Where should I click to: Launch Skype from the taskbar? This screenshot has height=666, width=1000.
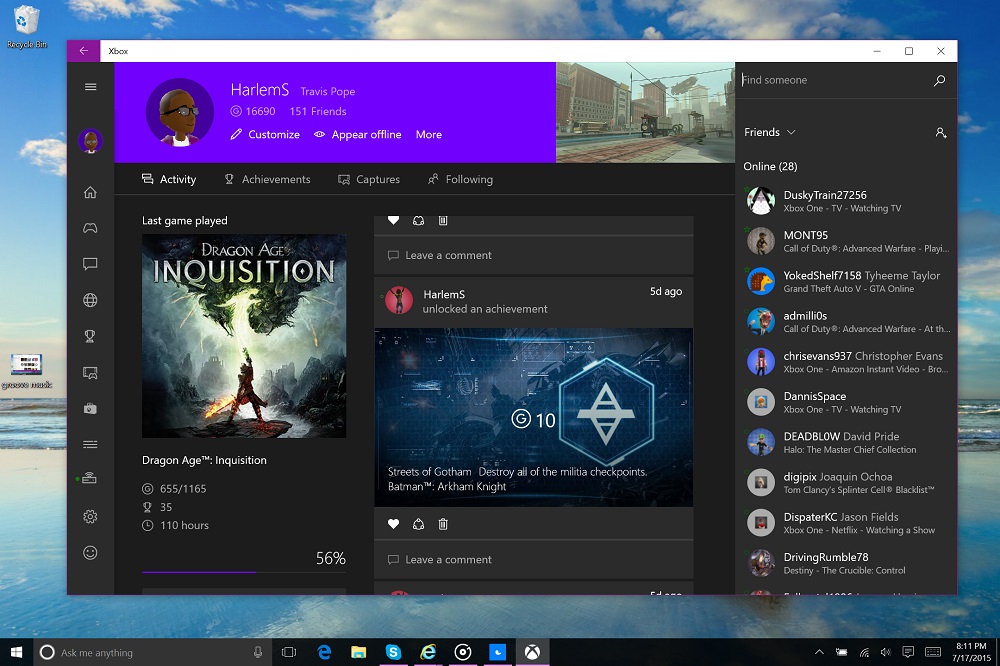tap(393, 652)
